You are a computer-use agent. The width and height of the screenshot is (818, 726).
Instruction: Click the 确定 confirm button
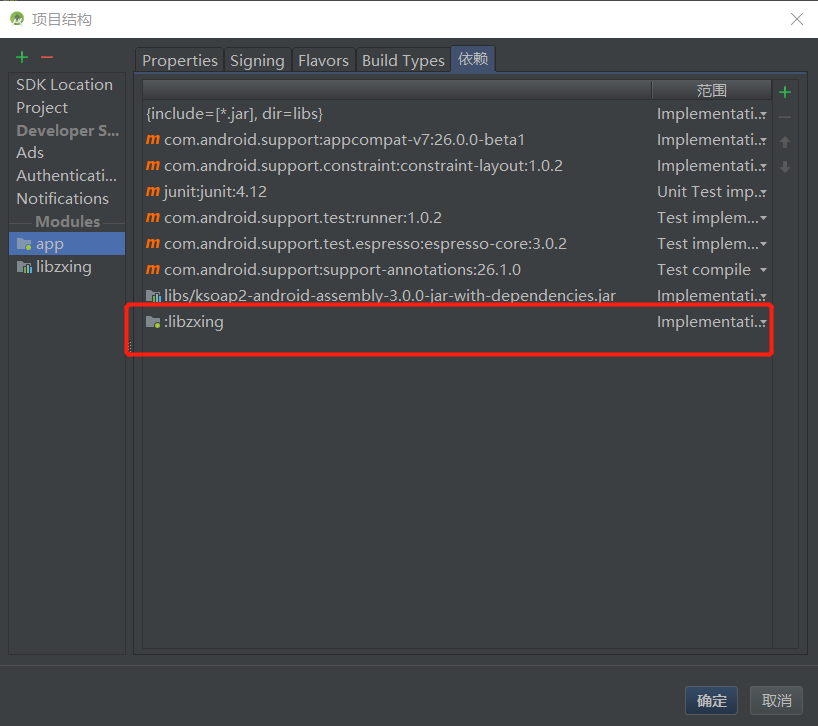point(711,700)
